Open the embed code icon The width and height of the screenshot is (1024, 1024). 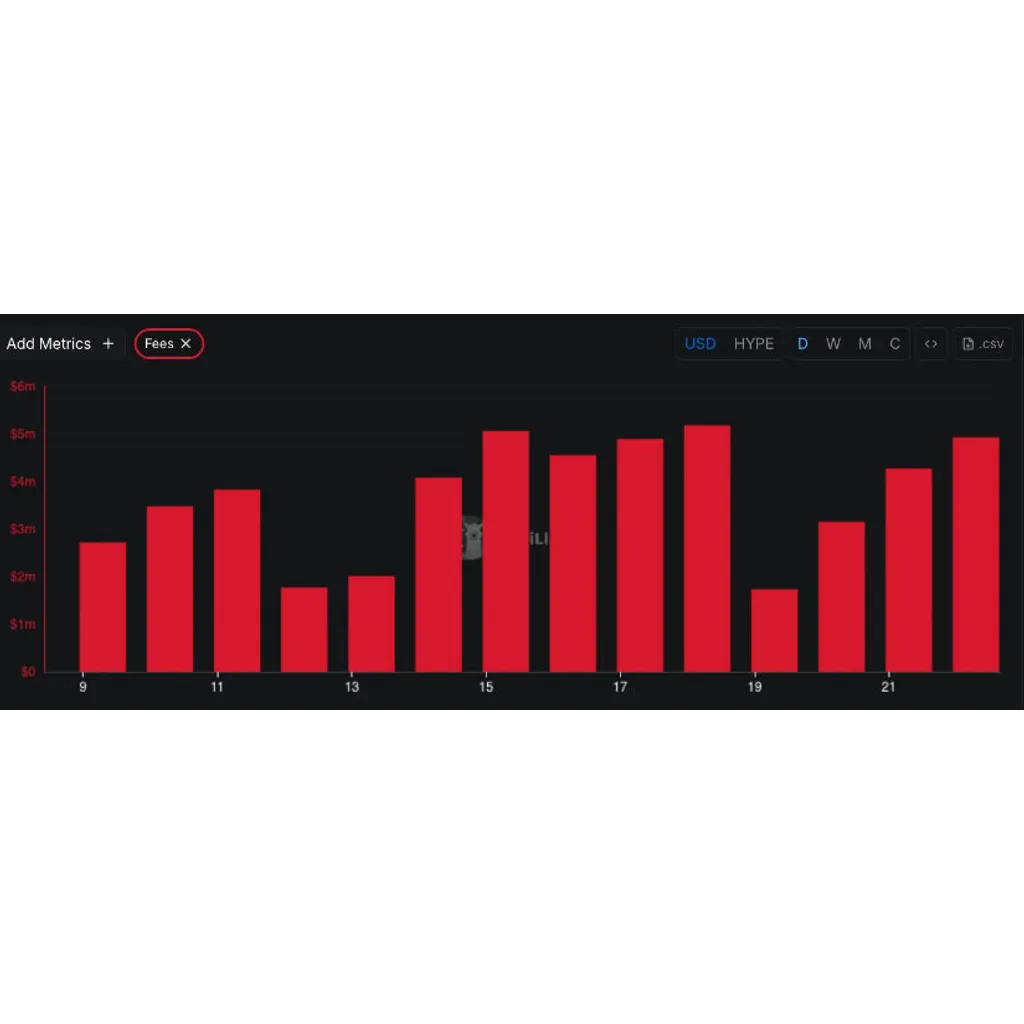(931, 344)
